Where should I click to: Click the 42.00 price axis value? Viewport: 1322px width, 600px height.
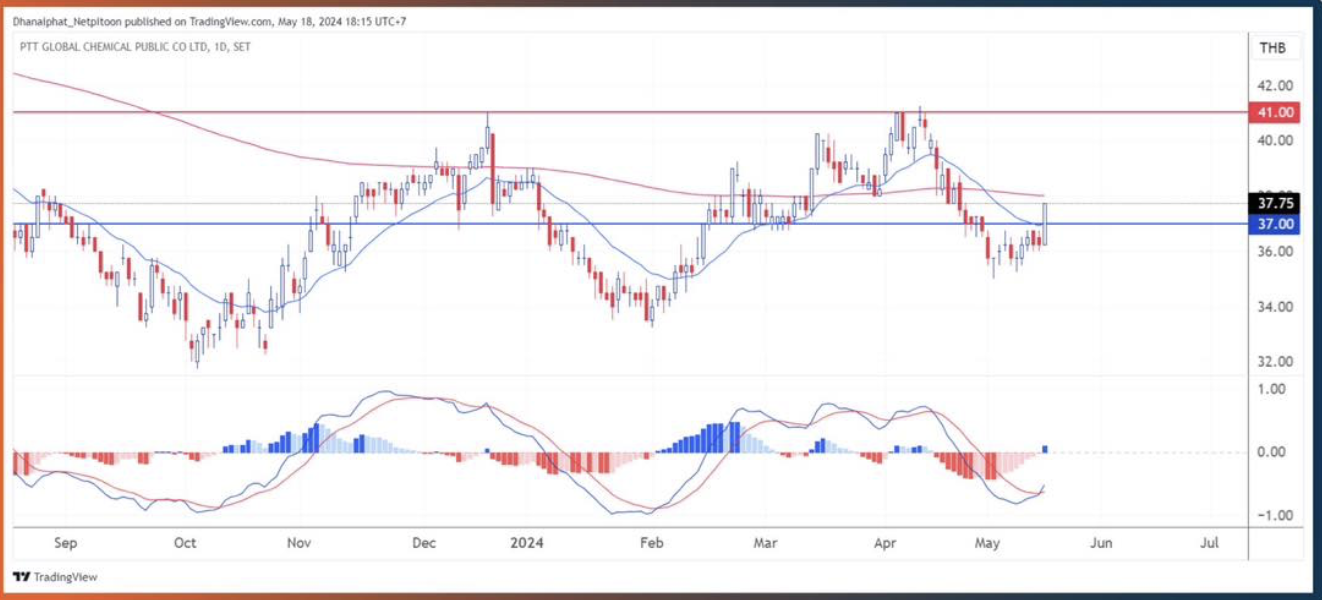pyautogui.click(x=1274, y=85)
